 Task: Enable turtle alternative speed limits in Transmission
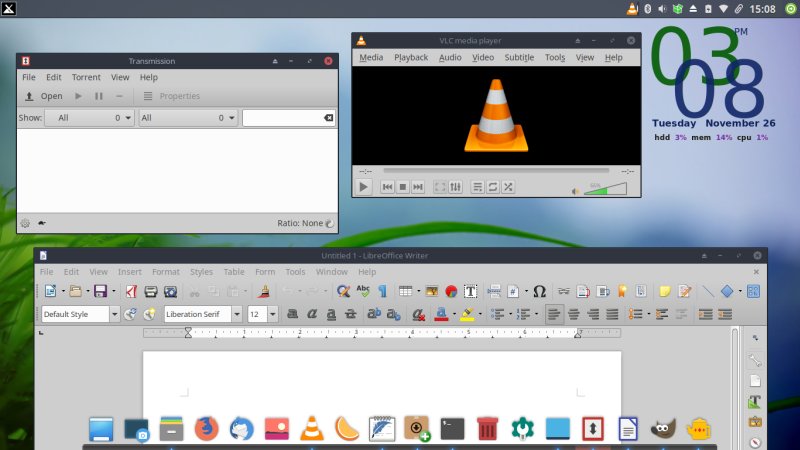point(43,223)
